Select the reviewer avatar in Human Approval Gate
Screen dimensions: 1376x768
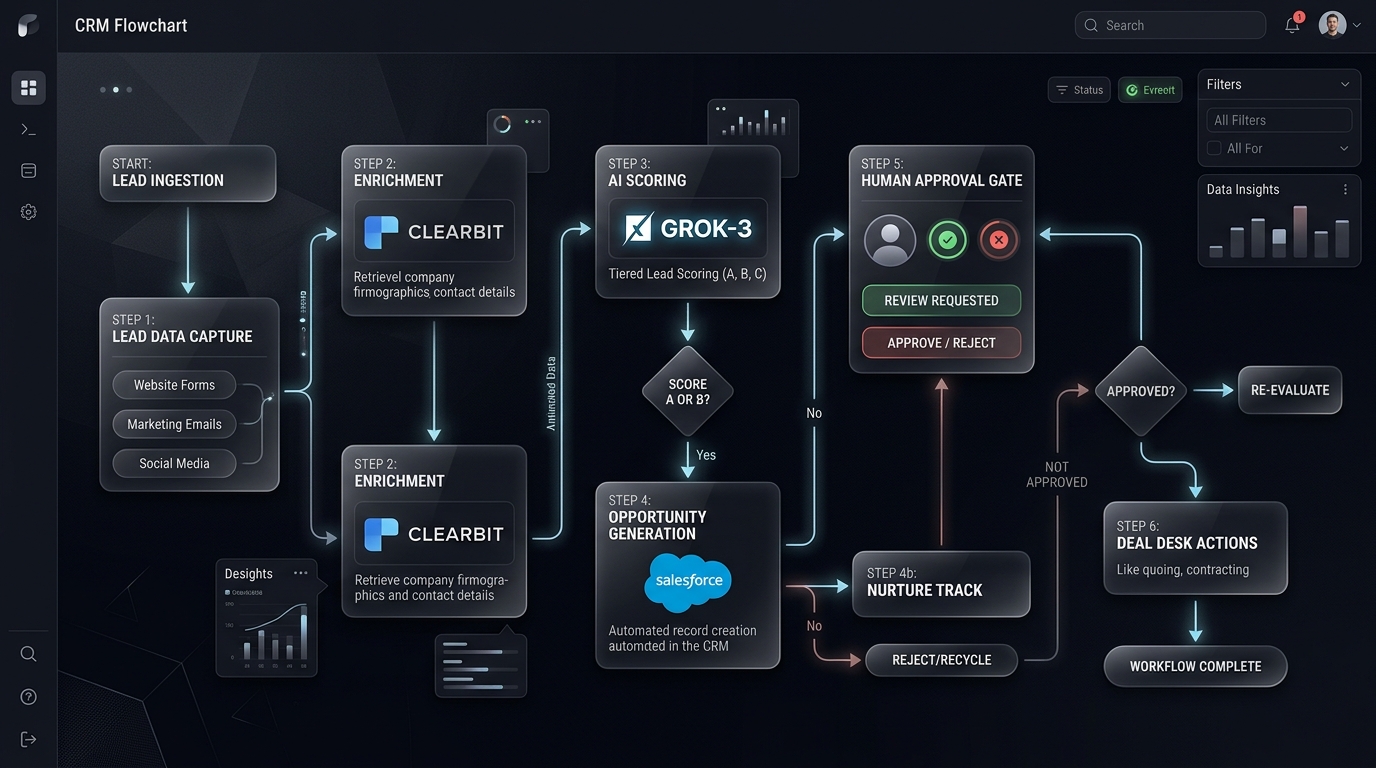tap(889, 240)
